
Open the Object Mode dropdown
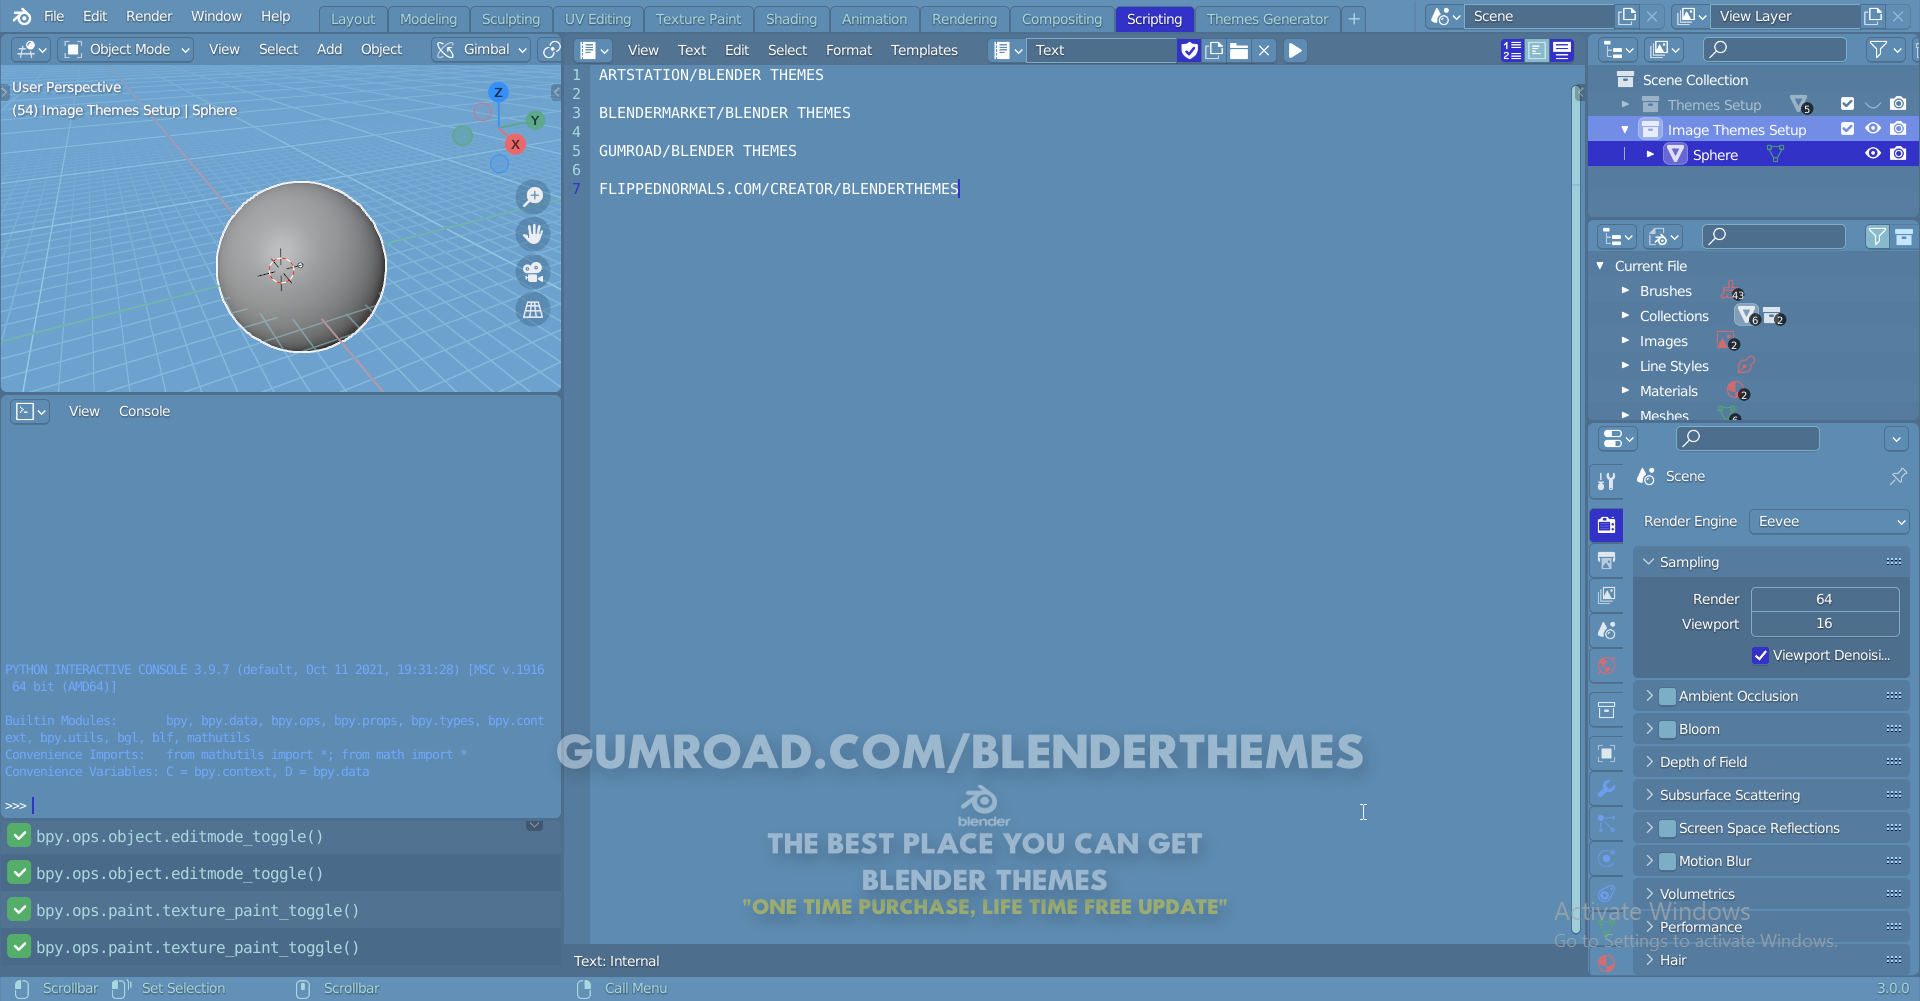pos(126,49)
